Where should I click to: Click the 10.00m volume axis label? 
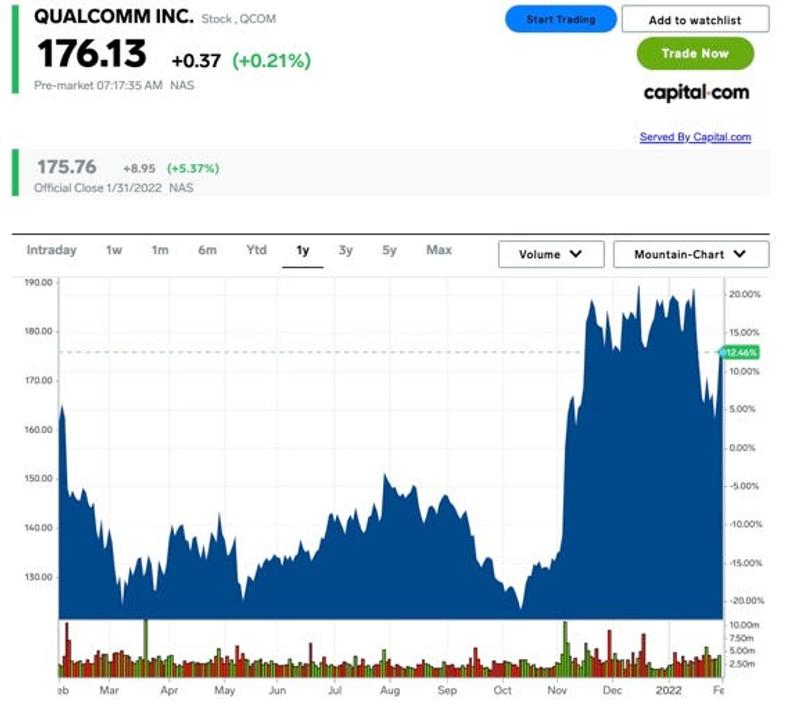[x=744, y=625]
